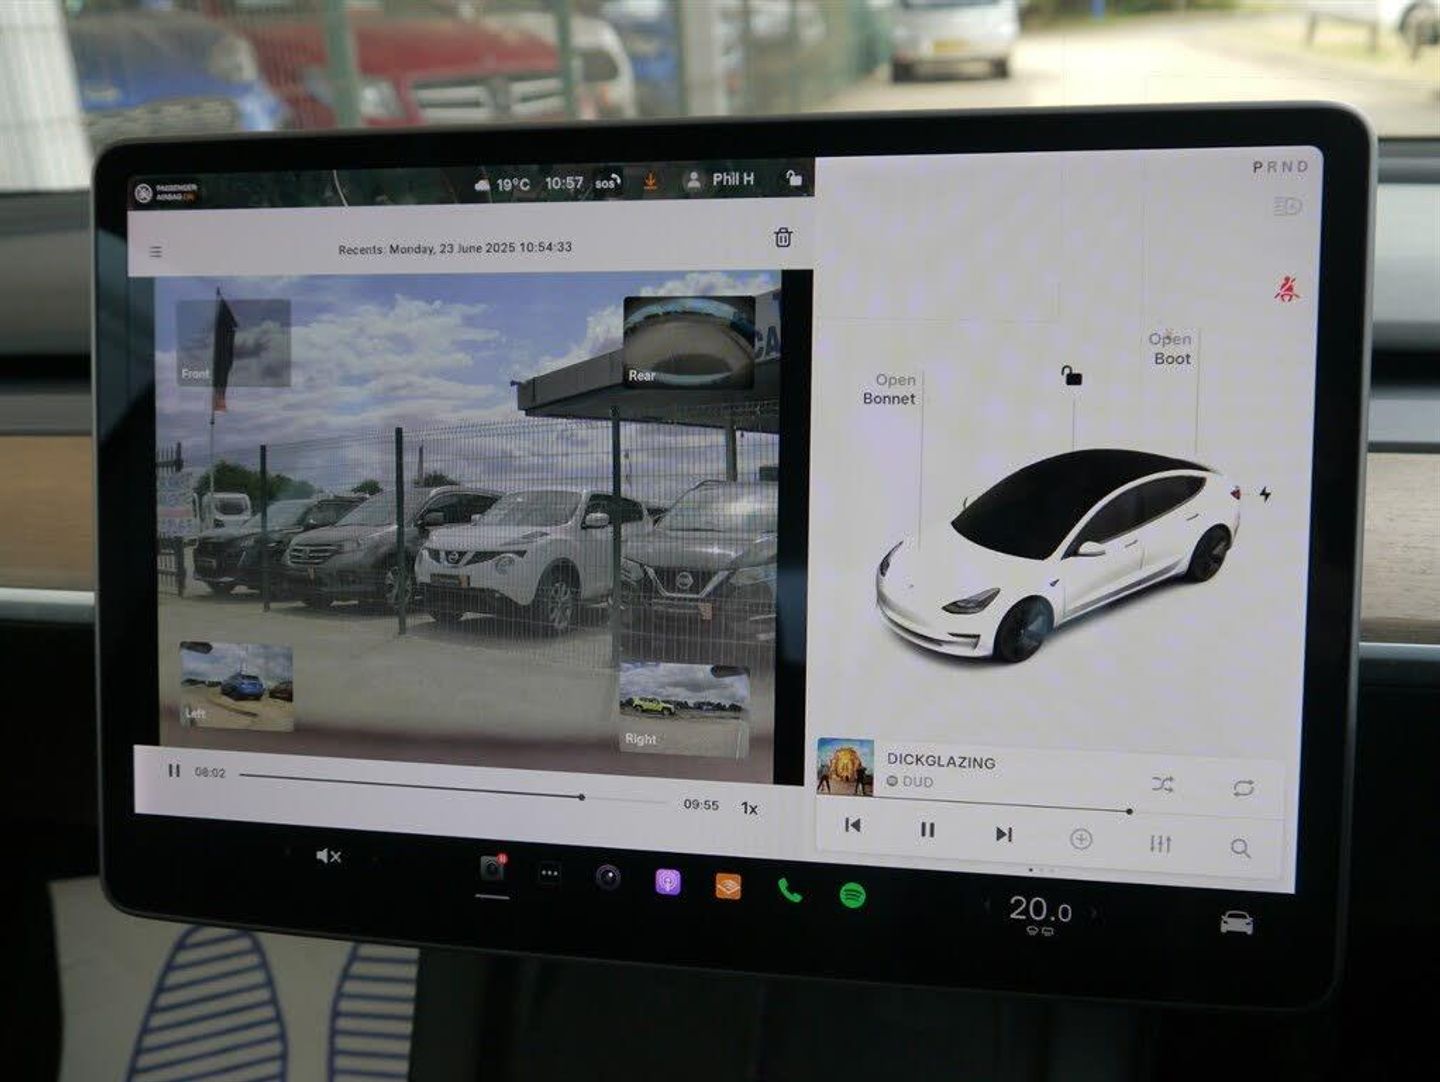The image size is (1440, 1082).
Task: Seek on the dashcam video progress bar
Action: coord(455,787)
